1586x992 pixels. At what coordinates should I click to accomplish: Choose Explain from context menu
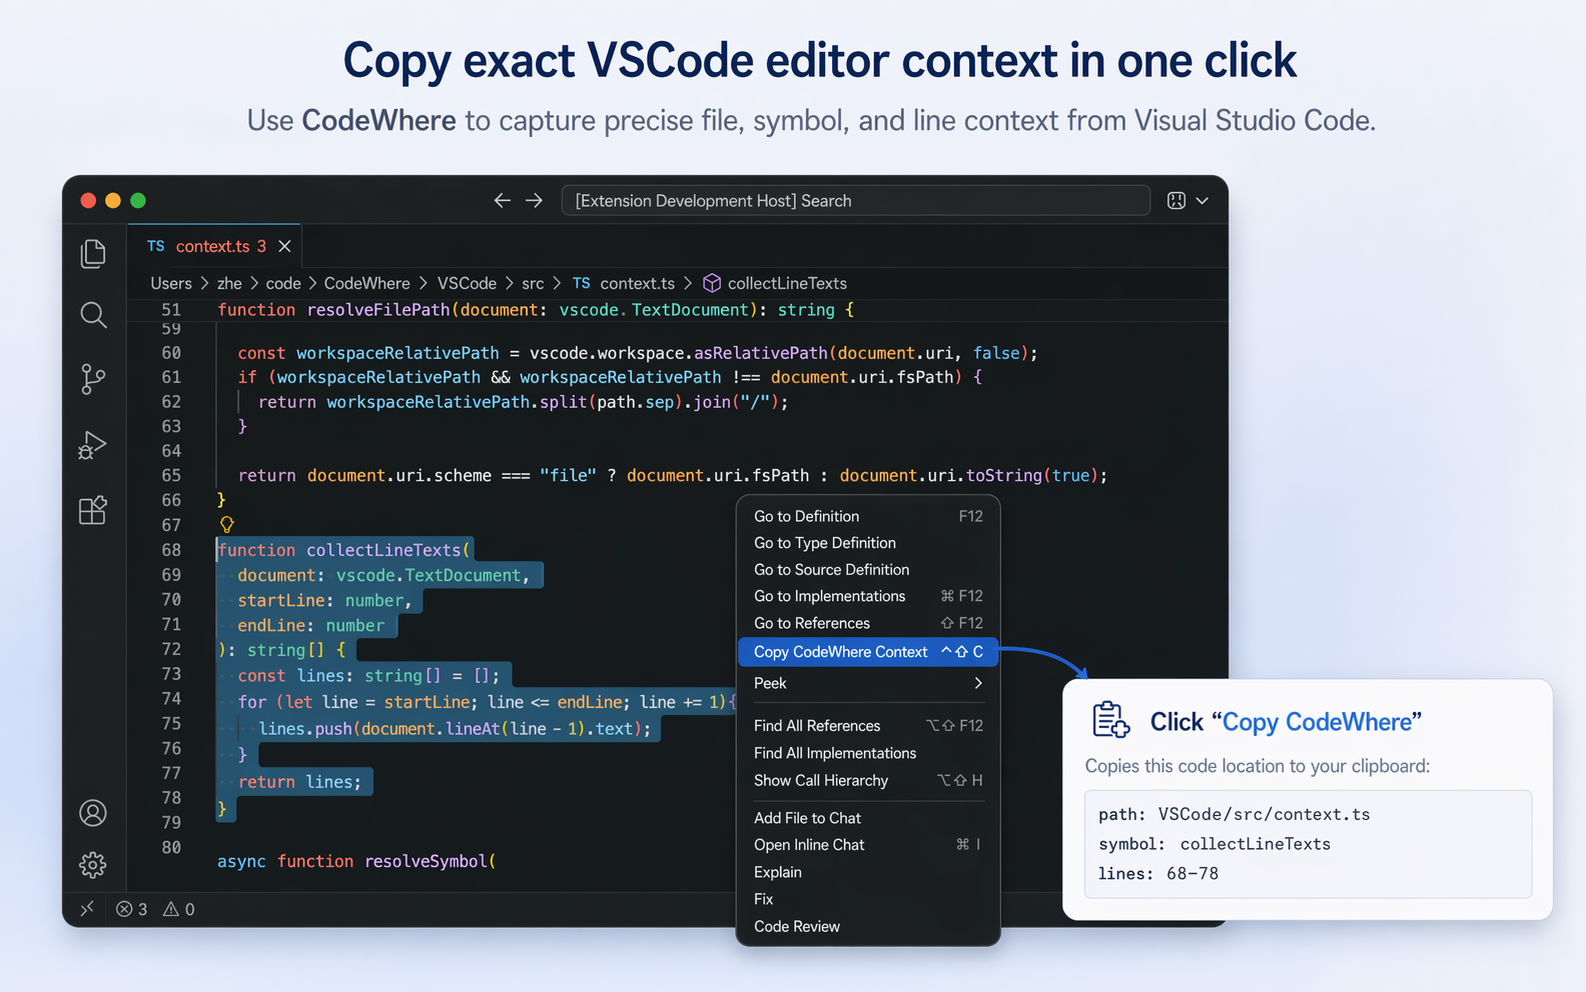(868, 872)
